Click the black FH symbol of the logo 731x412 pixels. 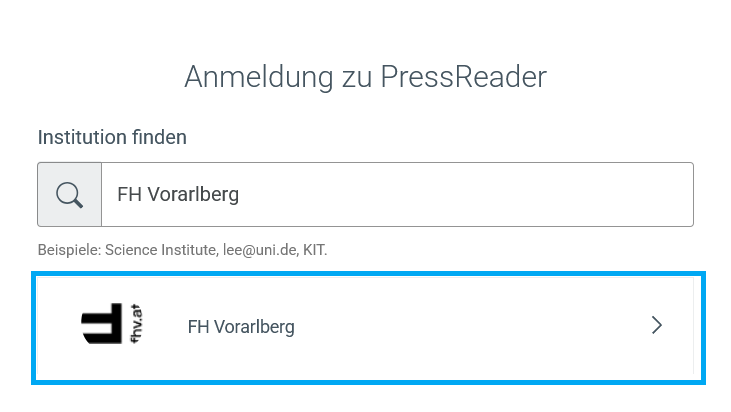click(x=102, y=323)
